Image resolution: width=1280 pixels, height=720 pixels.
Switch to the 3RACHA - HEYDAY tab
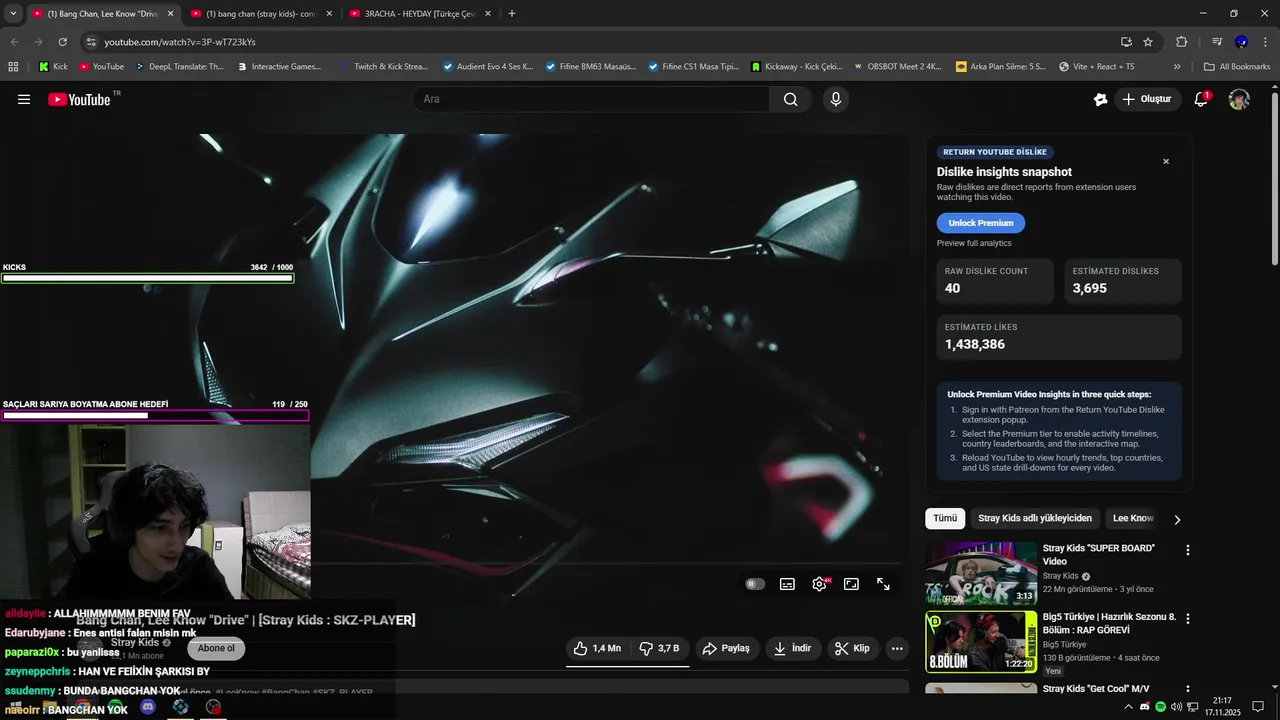pyautogui.click(x=420, y=14)
